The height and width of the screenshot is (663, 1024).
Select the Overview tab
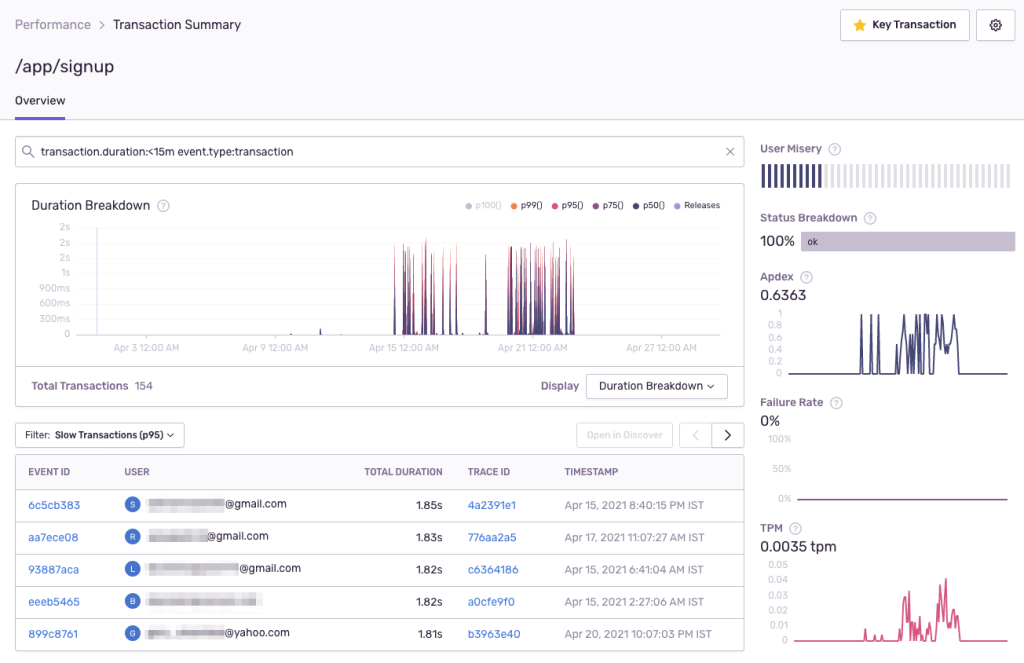[40, 101]
